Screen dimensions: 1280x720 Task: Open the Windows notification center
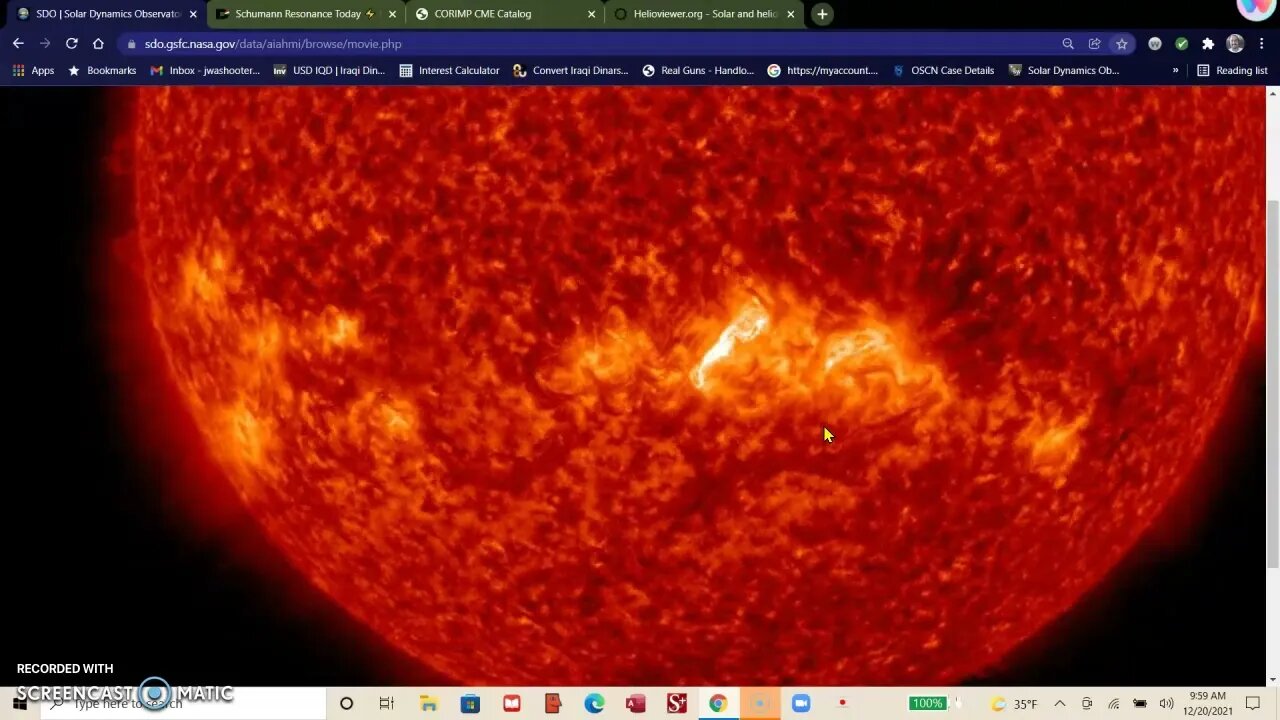(1253, 703)
